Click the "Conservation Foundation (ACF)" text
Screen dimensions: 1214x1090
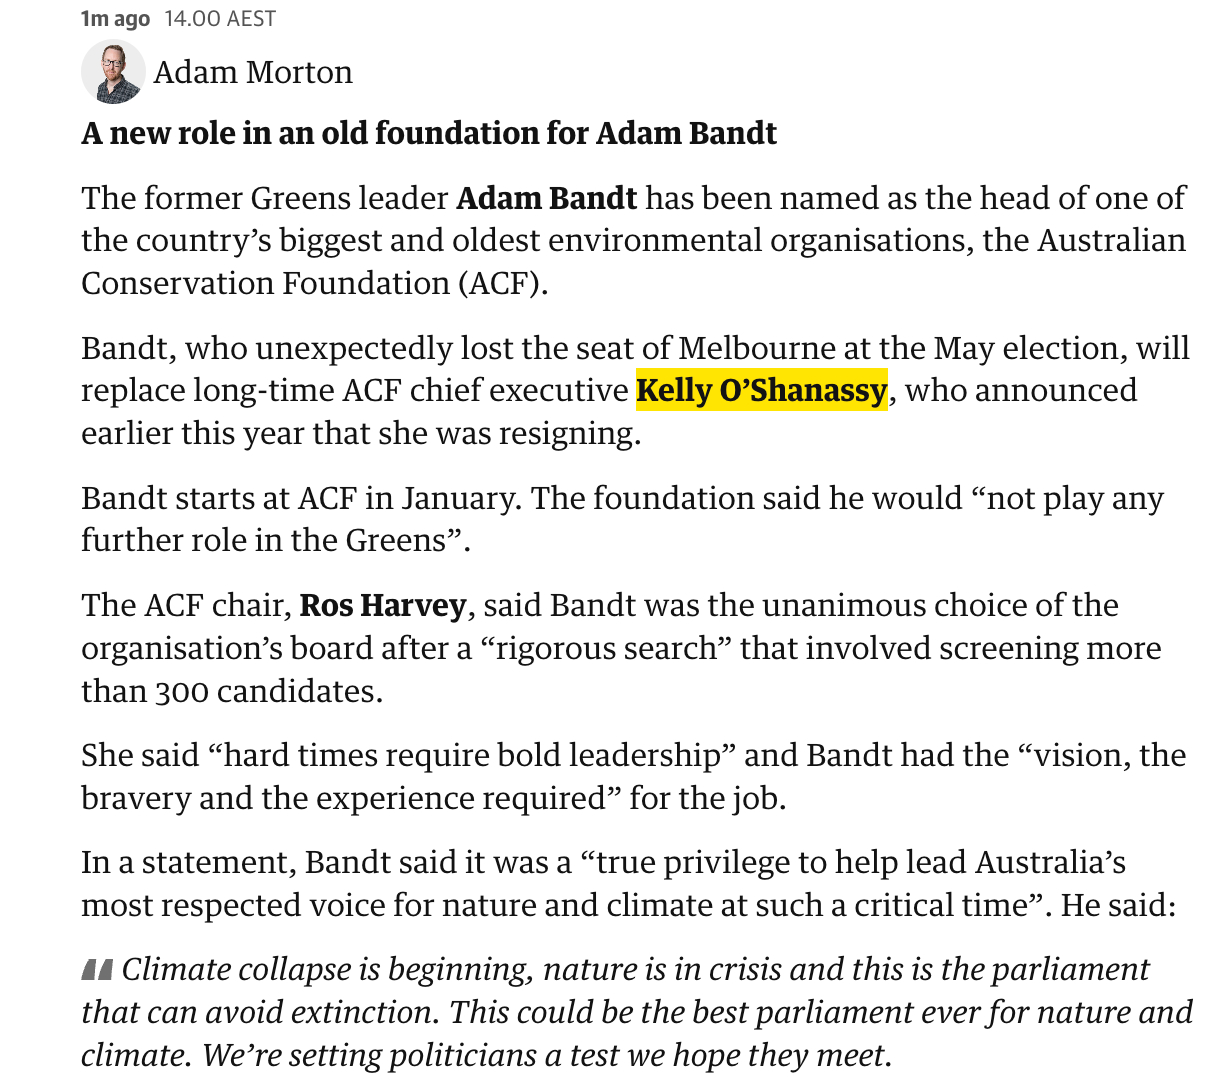314,283
